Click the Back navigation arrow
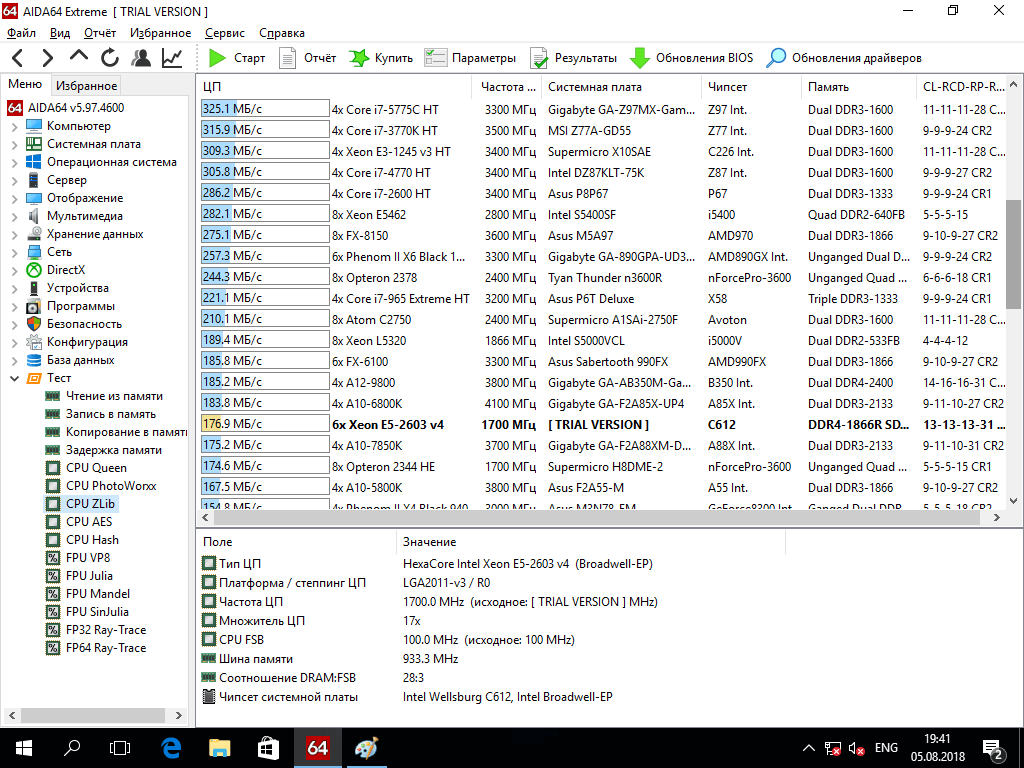Image resolution: width=1024 pixels, height=768 pixels. coord(18,58)
